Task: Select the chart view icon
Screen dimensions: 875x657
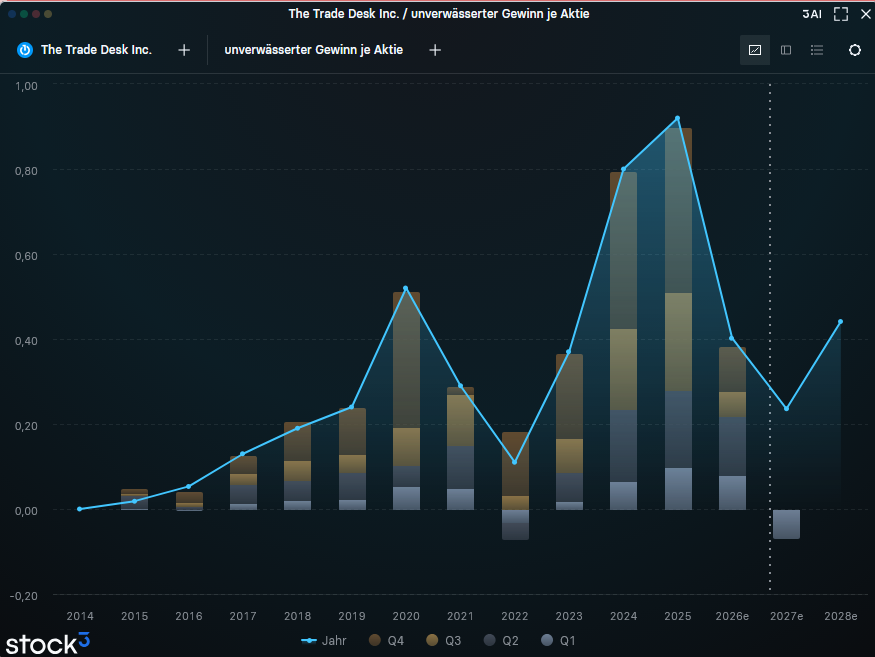Action: click(x=755, y=50)
